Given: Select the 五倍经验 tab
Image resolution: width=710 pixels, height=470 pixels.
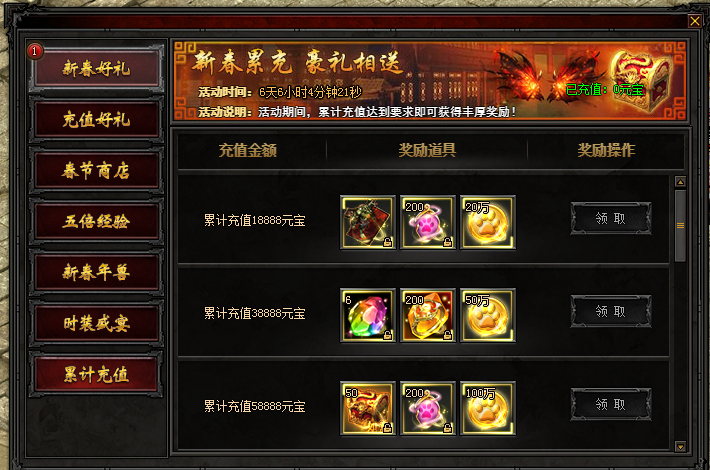Looking at the screenshot, I should pos(96,221).
